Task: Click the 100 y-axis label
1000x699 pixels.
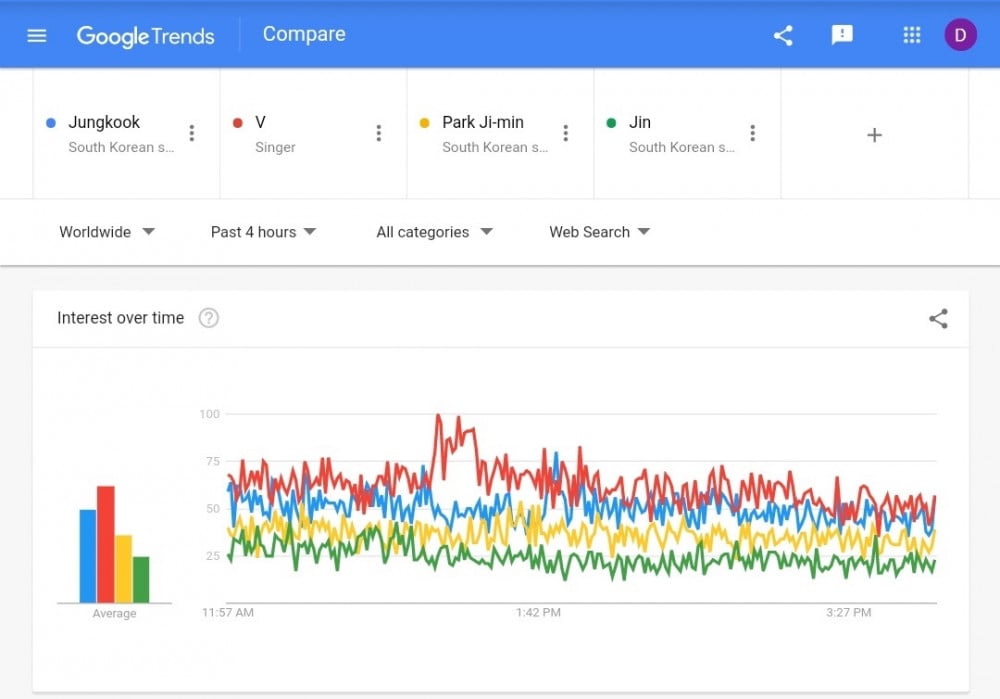Action: 209,414
